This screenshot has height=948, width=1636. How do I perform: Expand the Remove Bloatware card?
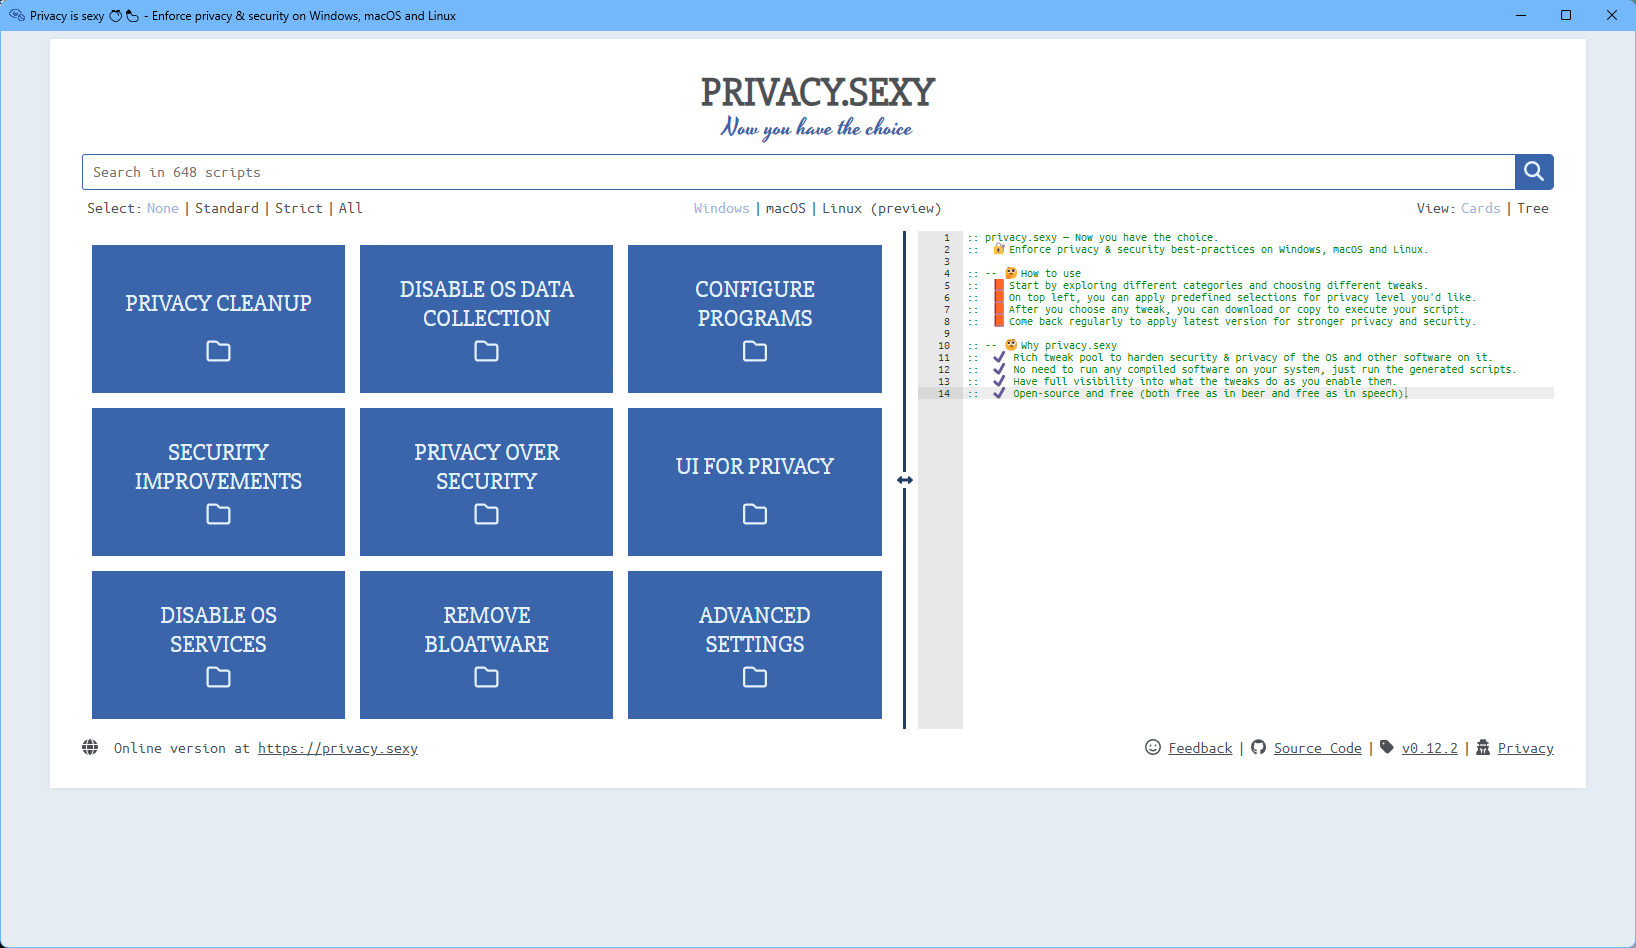486,645
